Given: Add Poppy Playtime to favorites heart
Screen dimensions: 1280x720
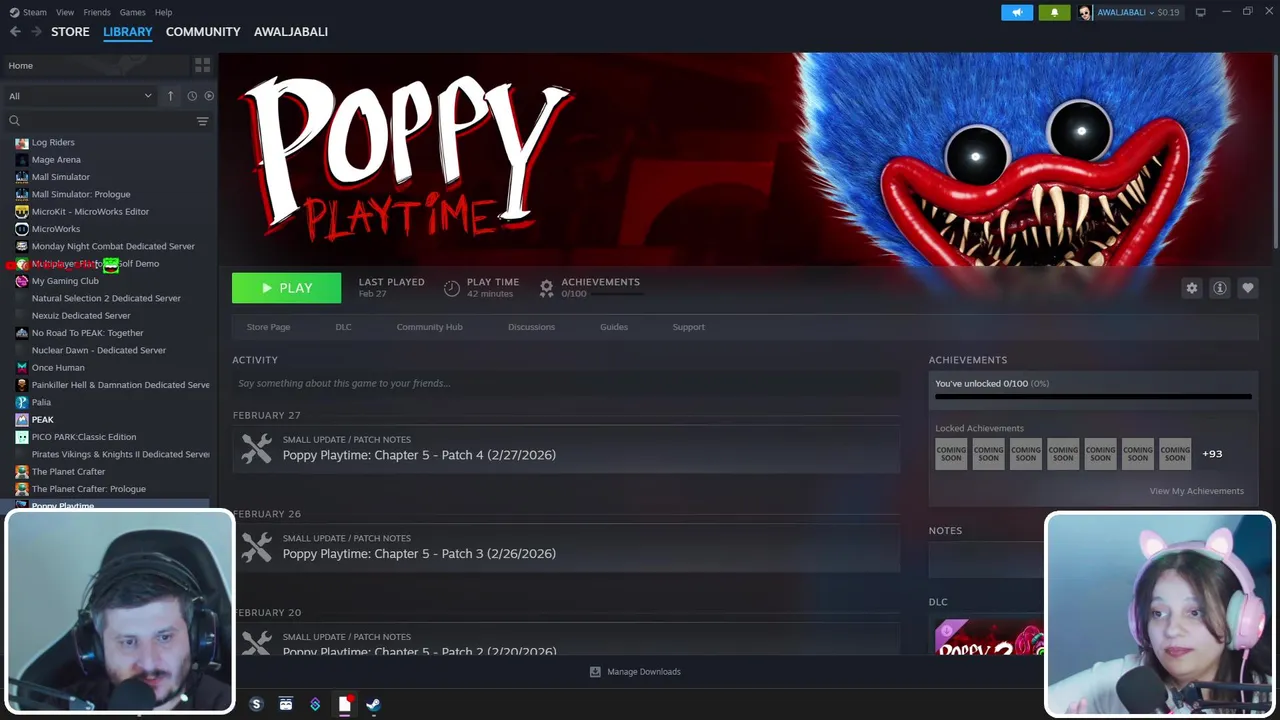Looking at the screenshot, I should pyautogui.click(x=1247, y=288).
